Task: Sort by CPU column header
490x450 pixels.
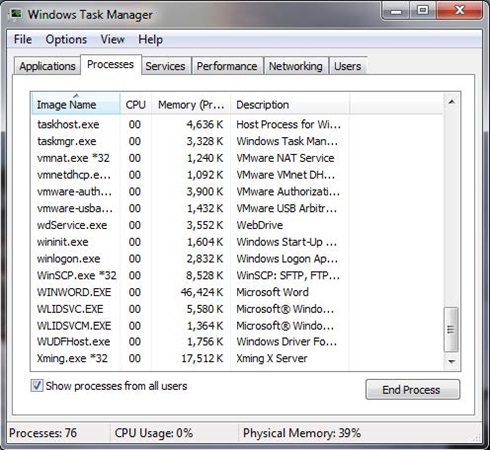Action: click(136, 105)
